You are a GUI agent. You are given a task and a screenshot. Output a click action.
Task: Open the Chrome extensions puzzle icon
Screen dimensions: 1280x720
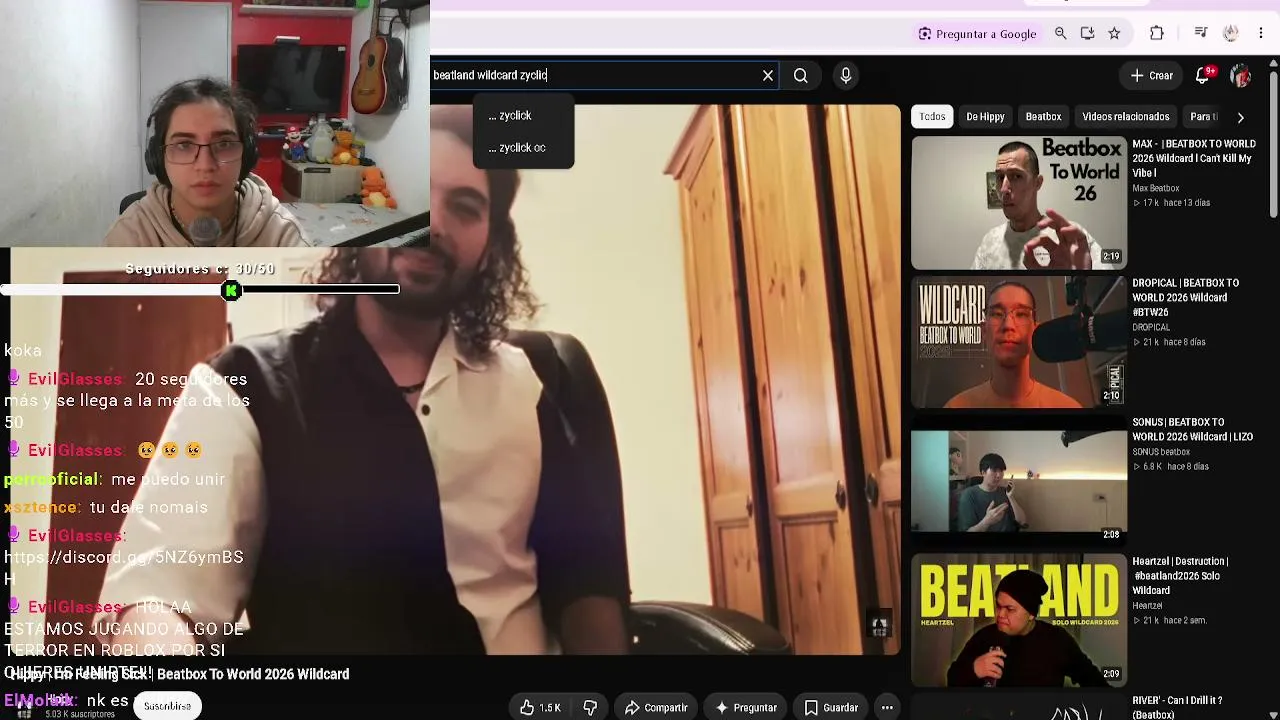[x=1157, y=33]
